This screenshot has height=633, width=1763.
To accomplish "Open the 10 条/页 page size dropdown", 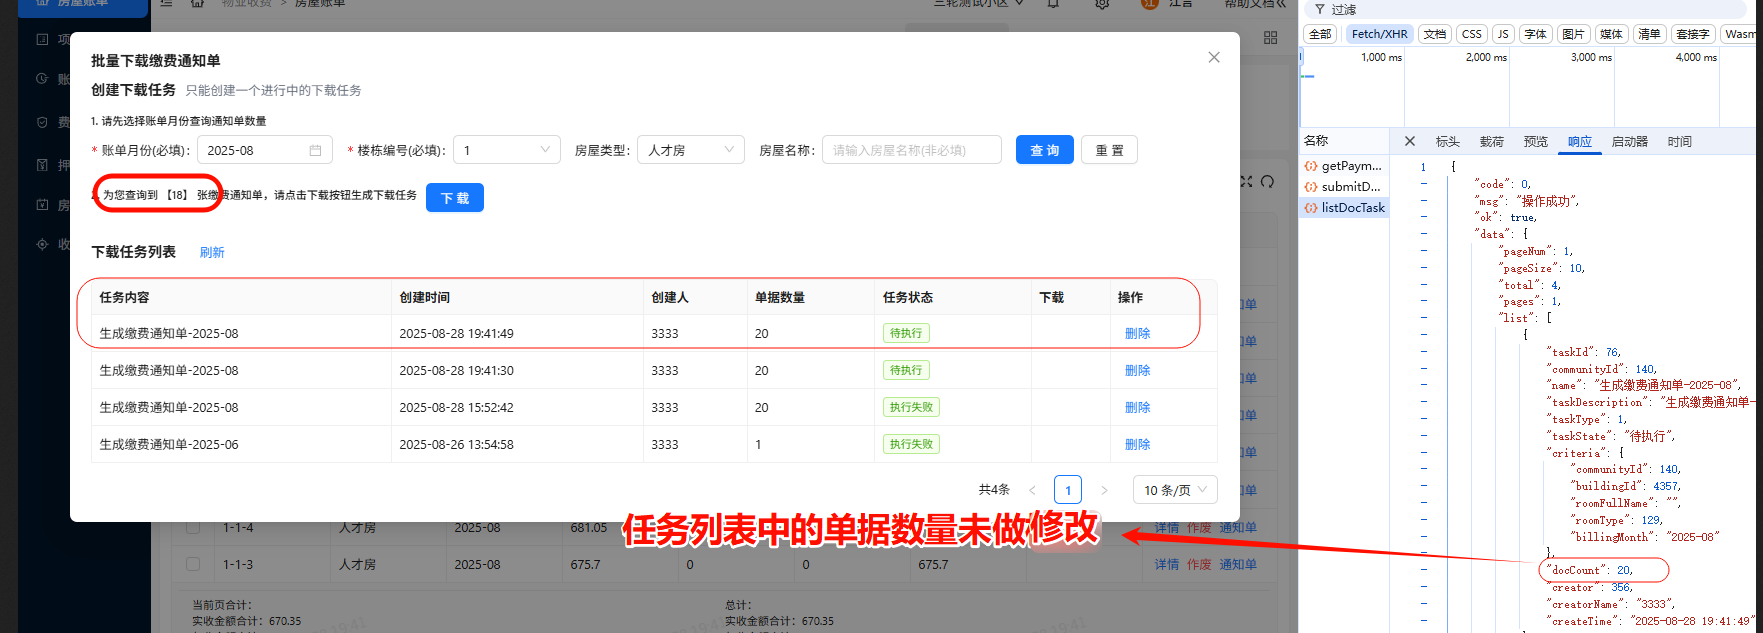I will coord(1175,490).
